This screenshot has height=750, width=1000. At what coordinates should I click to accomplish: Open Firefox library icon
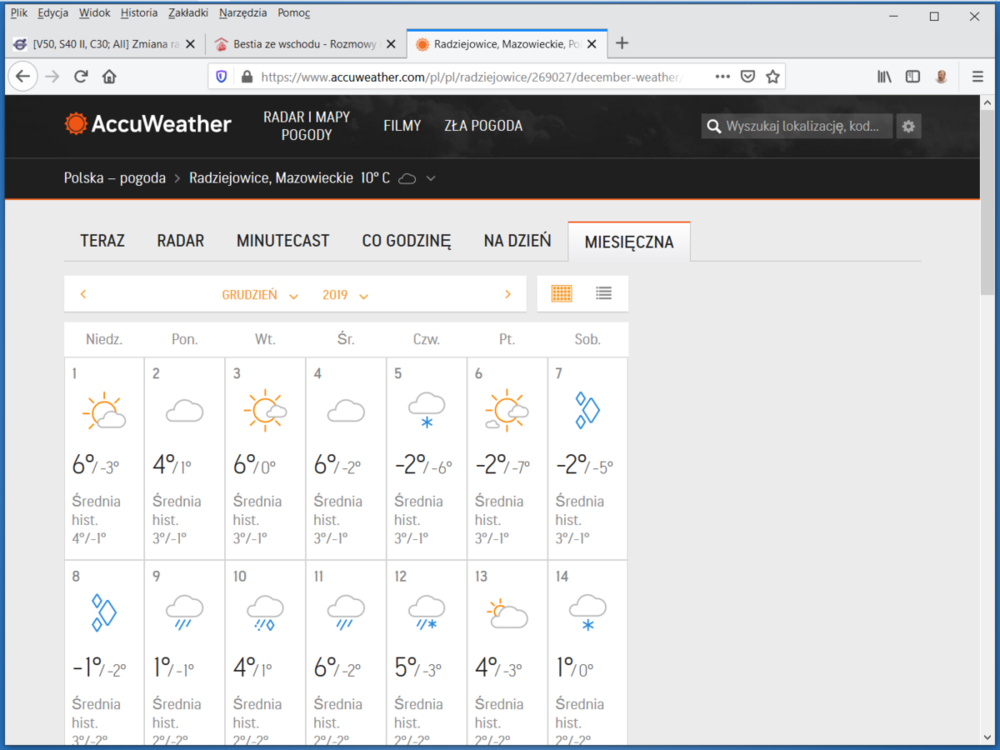[x=884, y=76]
